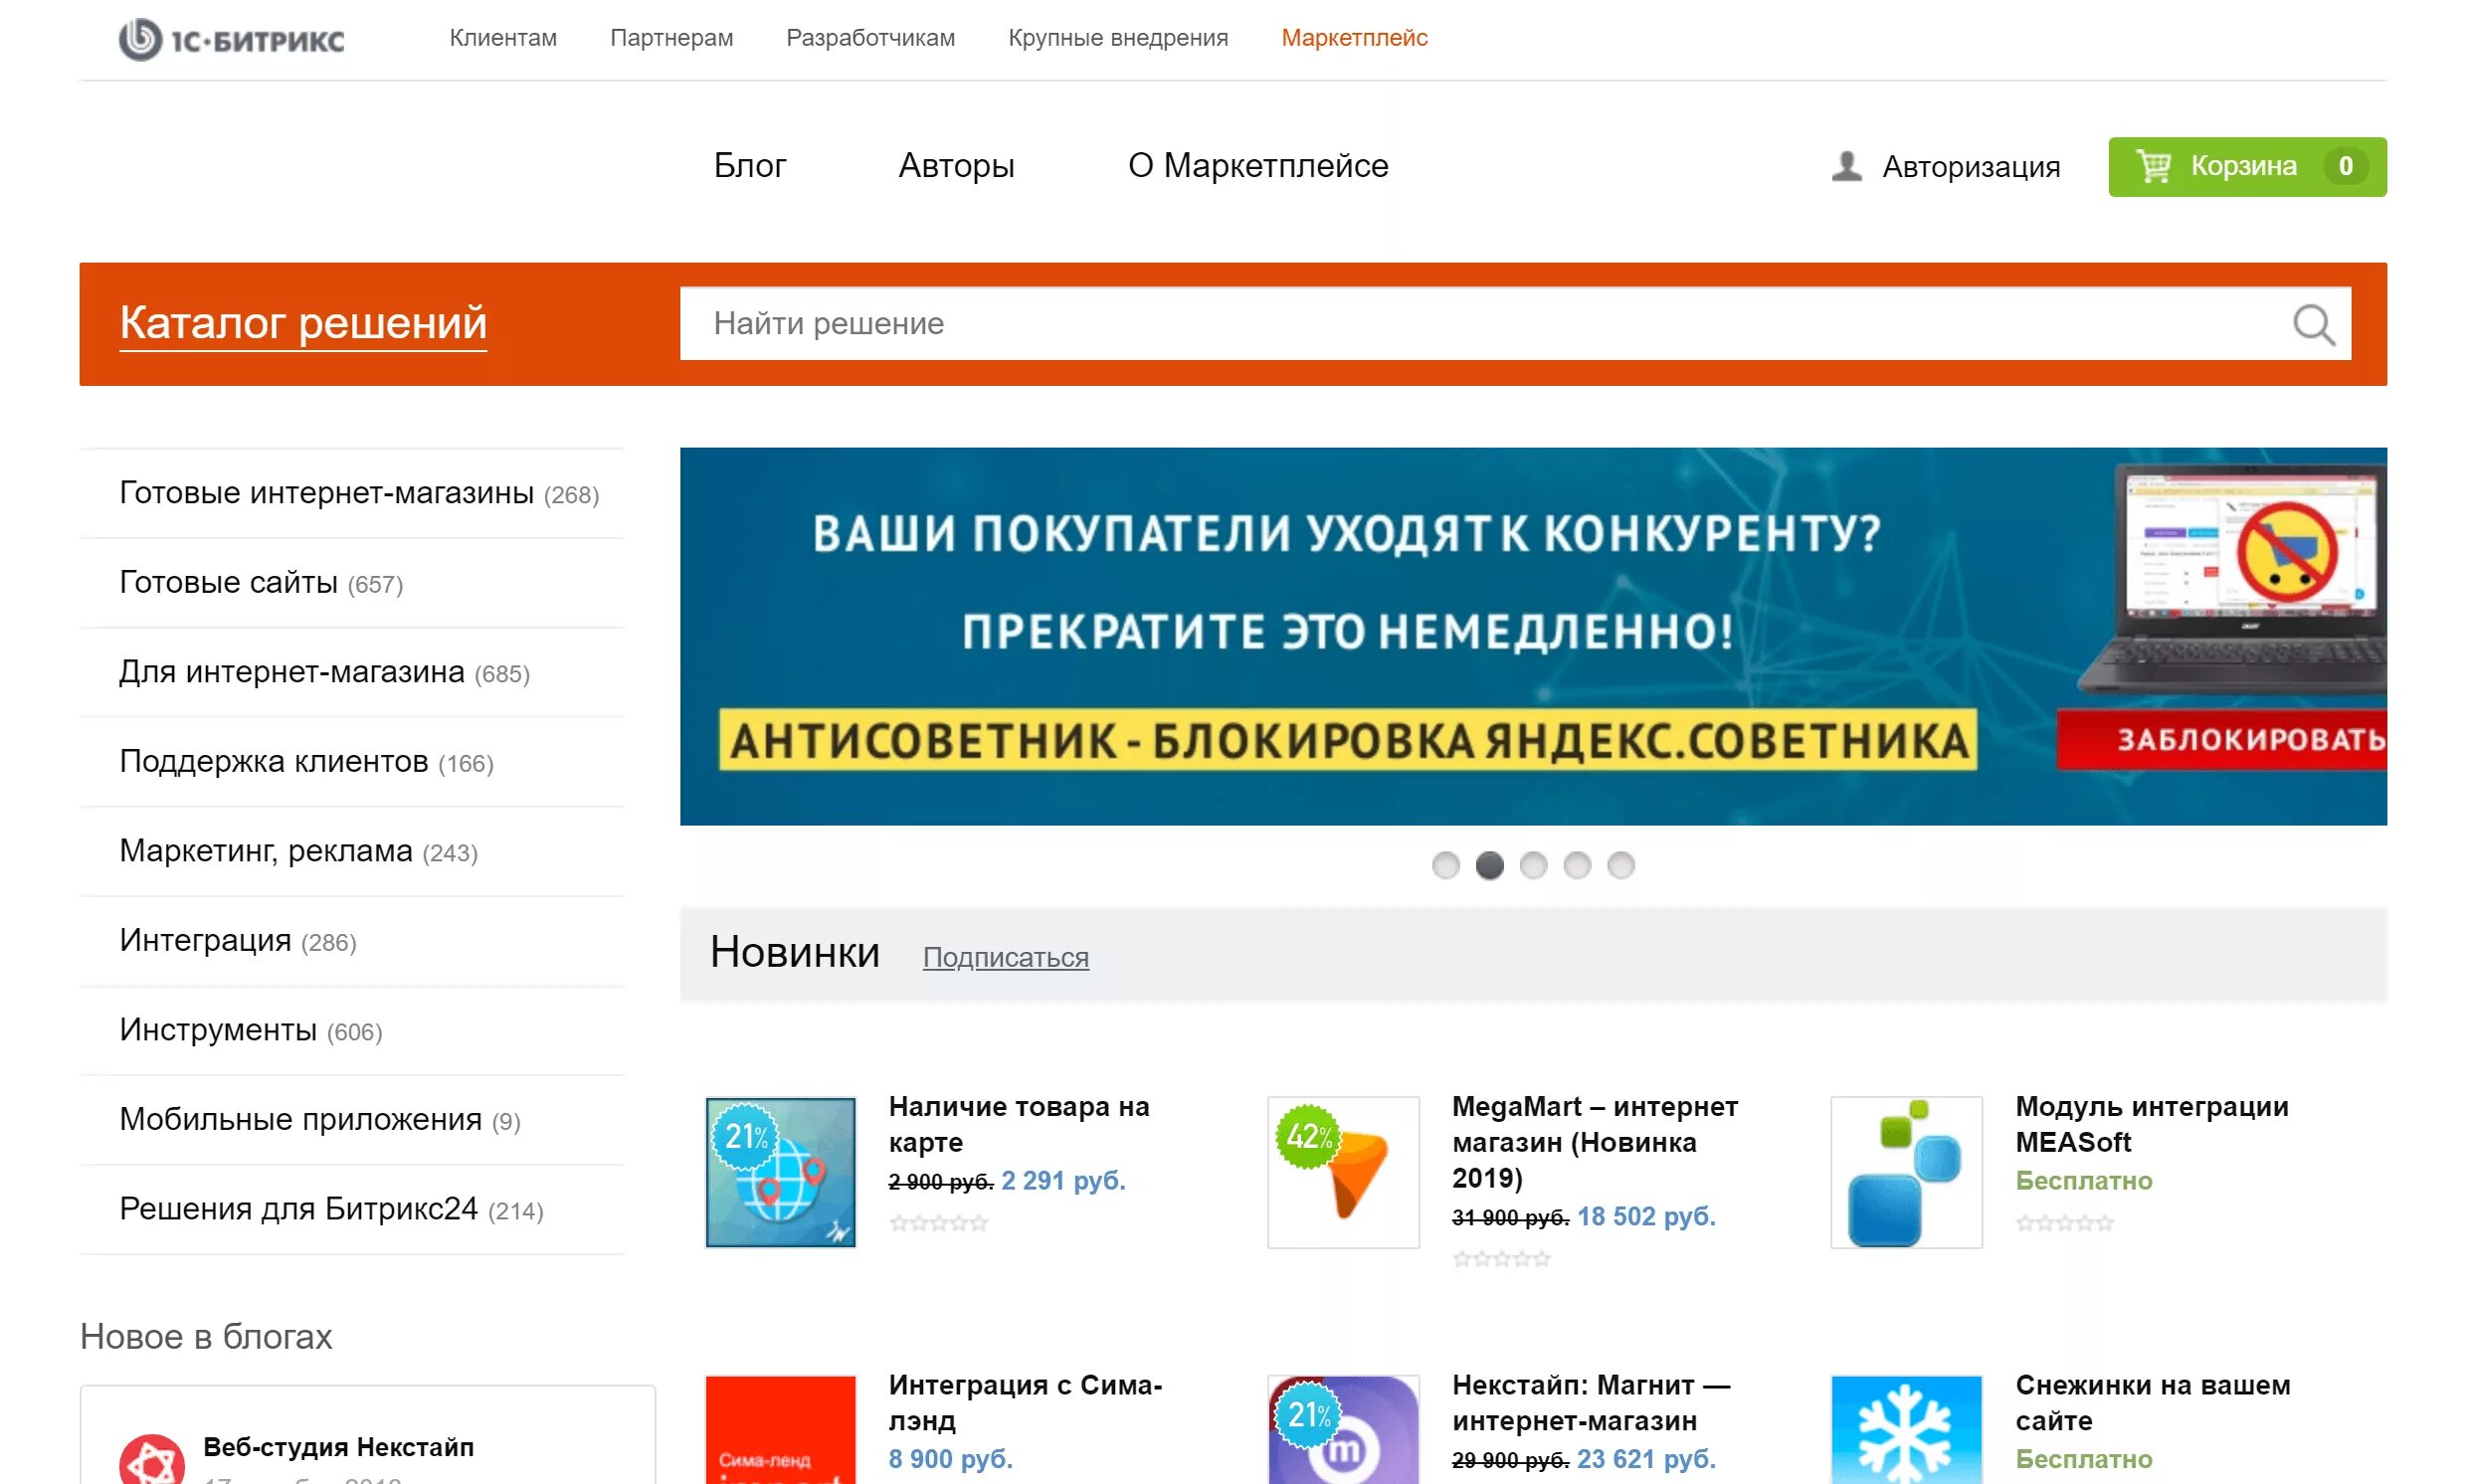The image size is (2467, 1484).
Task: Select the first banner slide dot
Action: (1445, 865)
